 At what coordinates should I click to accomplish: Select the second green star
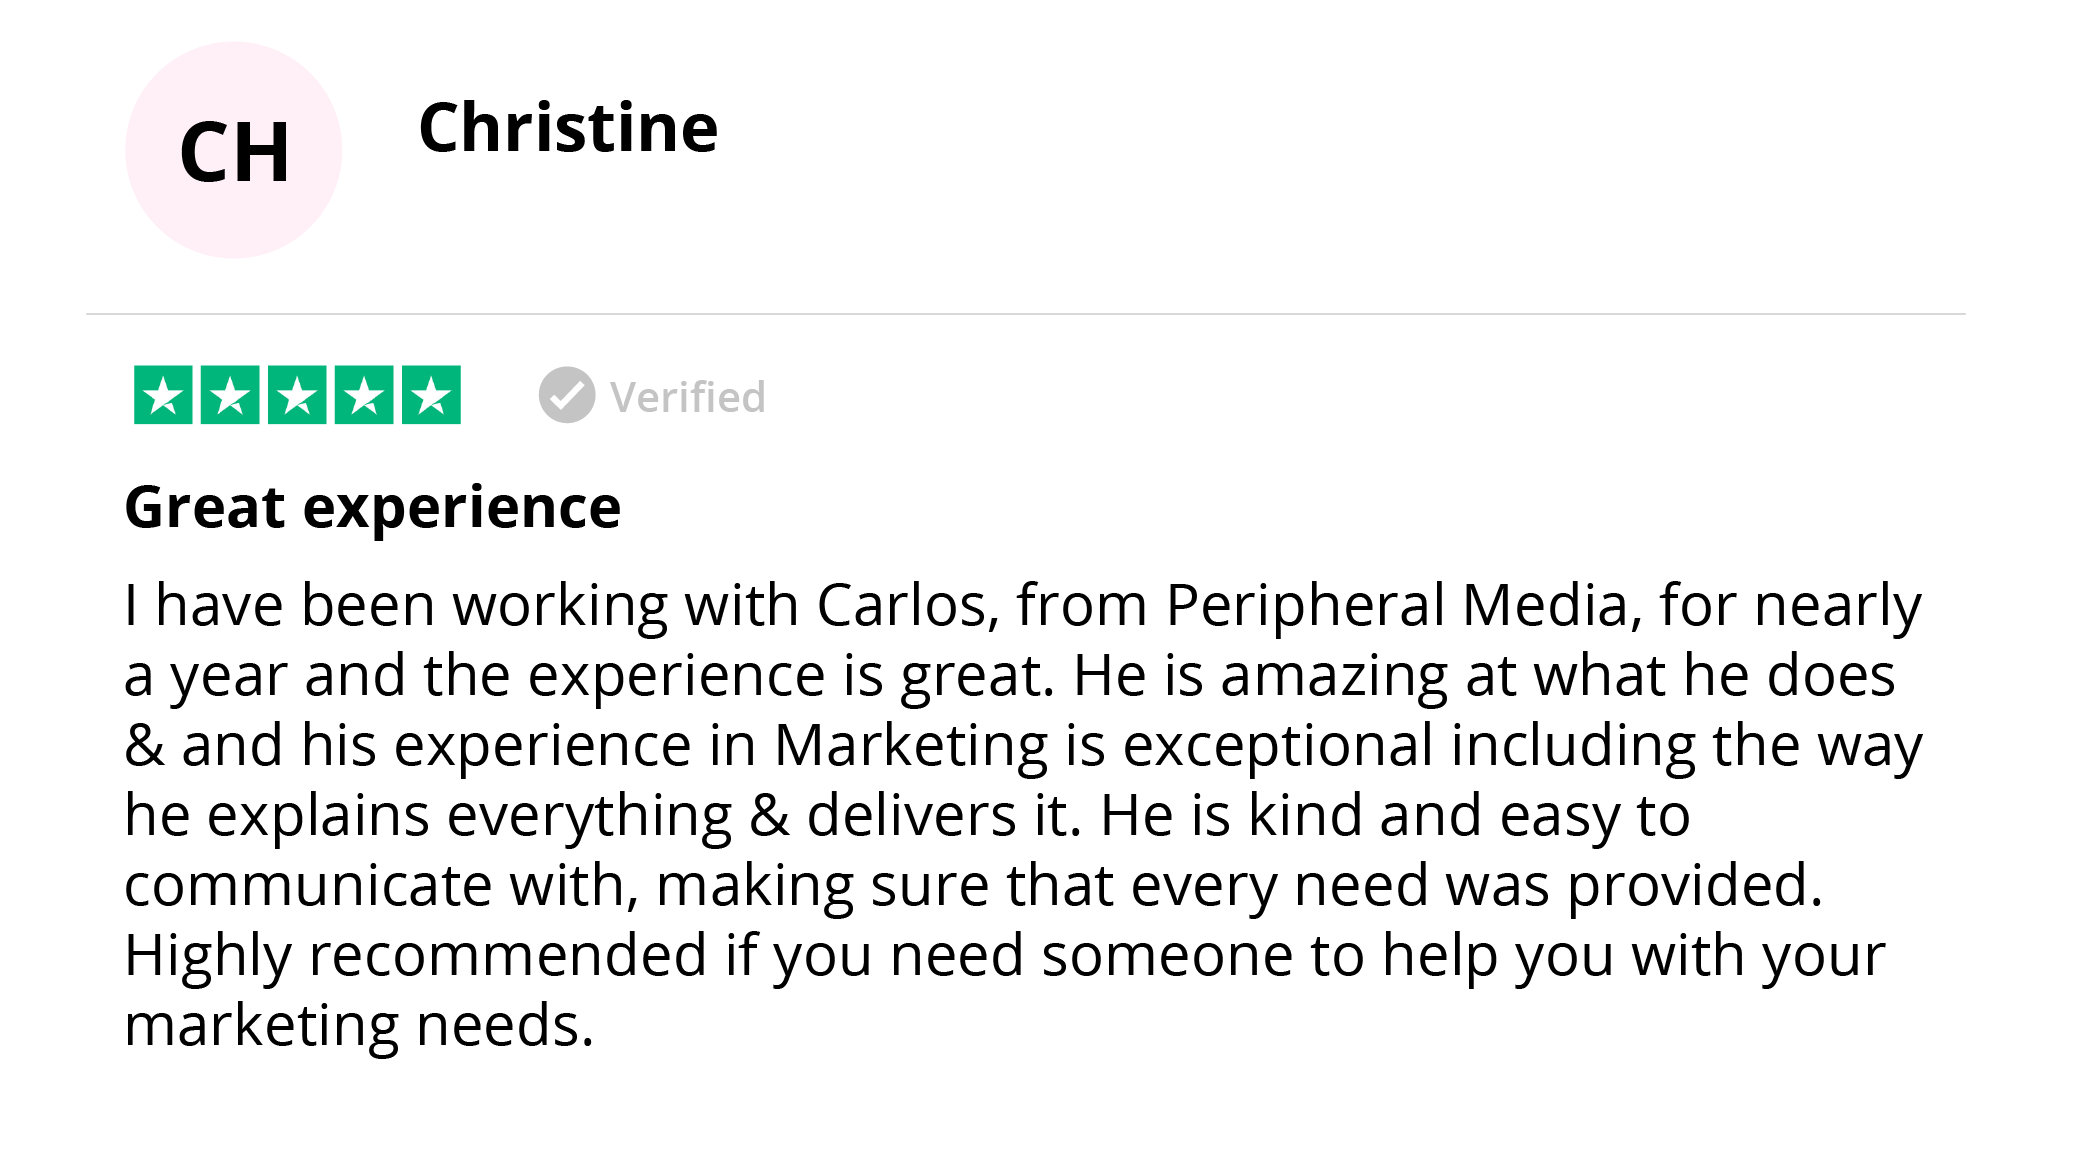(x=230, y=395)
